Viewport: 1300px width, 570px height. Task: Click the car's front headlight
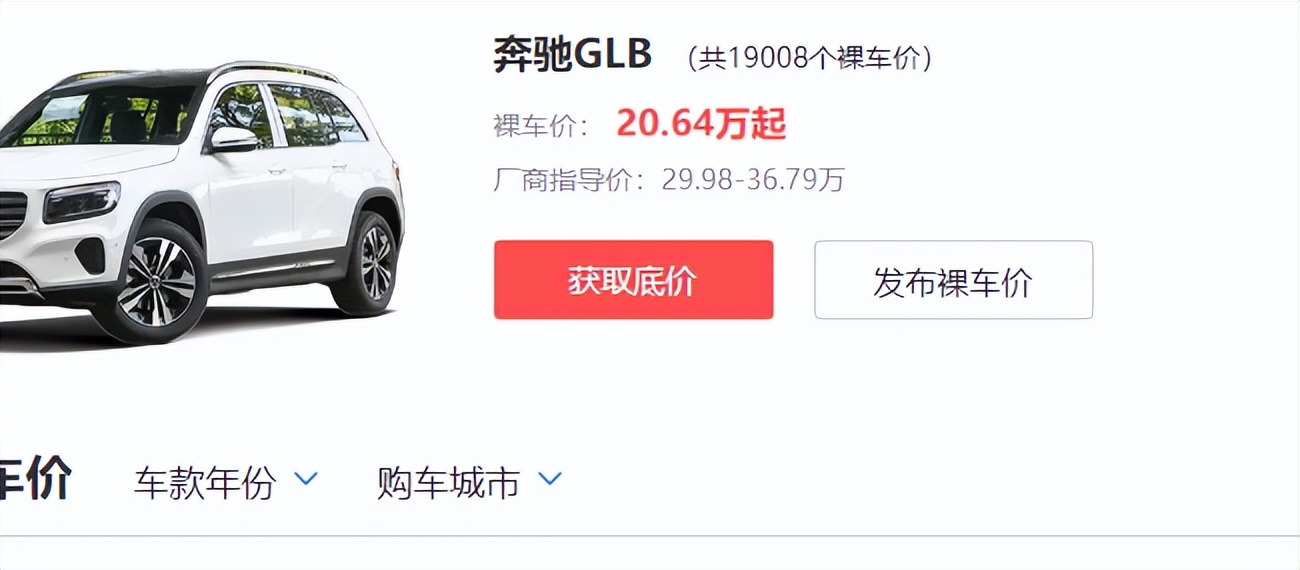click(x=81, y=201)
